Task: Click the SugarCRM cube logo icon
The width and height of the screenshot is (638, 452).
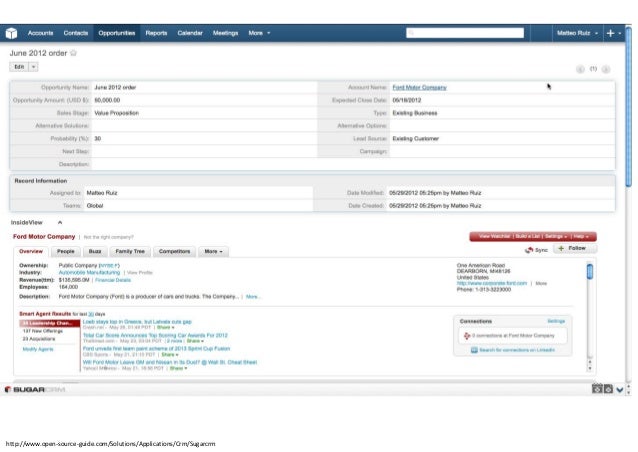Action: point(11,33)
